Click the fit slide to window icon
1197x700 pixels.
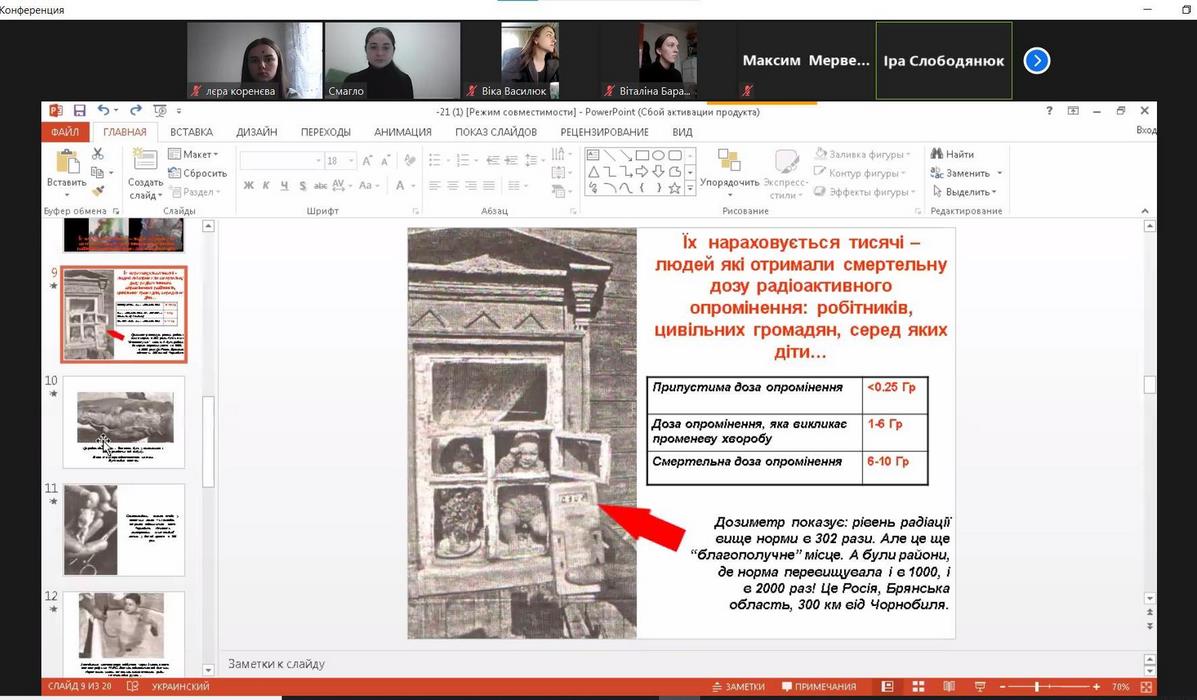pos(1145,687)
